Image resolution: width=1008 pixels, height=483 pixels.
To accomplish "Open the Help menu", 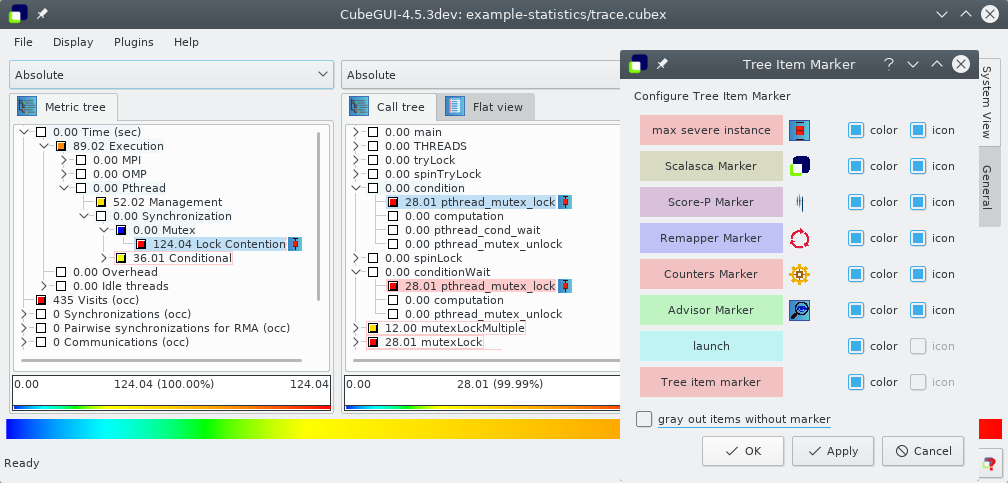I will pyautogui.click(x=186, y=42).
